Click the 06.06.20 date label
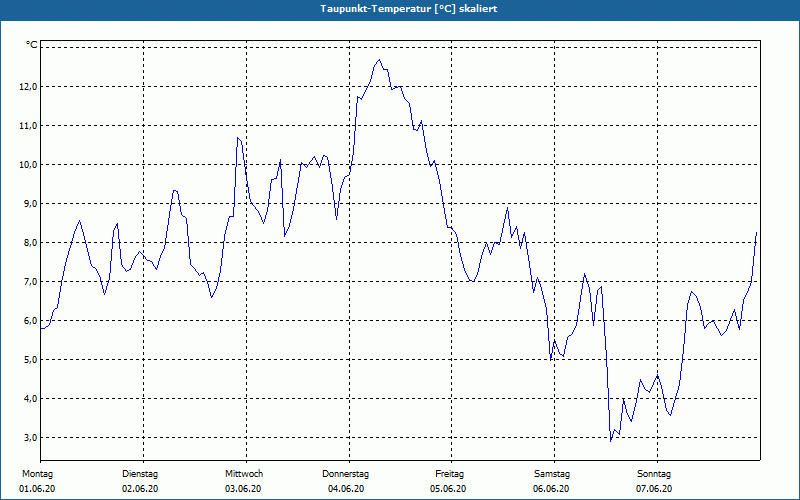The image size is (800, 500). point(551,489)
